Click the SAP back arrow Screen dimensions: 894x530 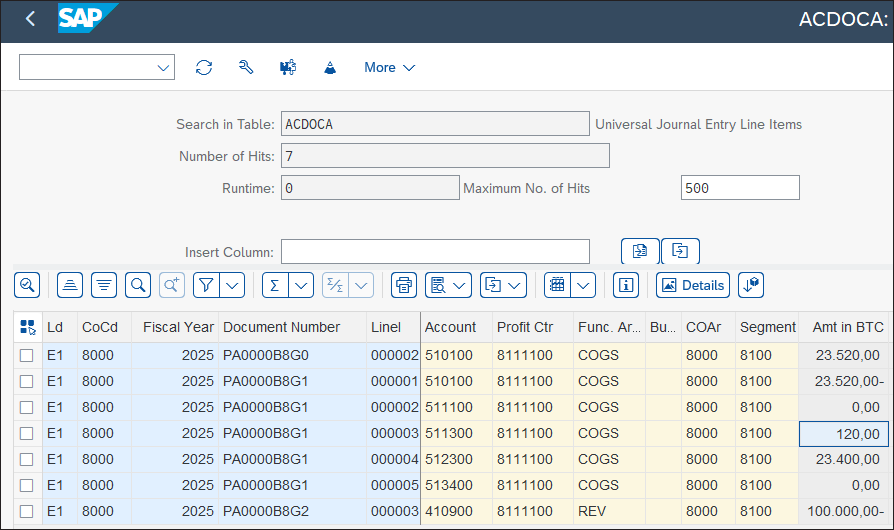(30, 19)
